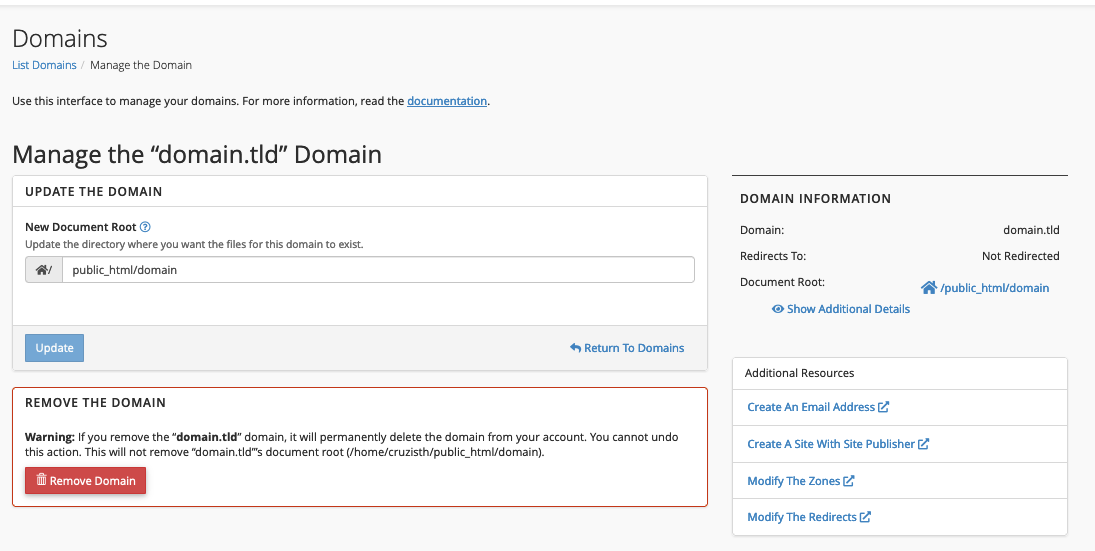This screenshot has height=551, width=1095.
Task: Open the /public_html/domain document root link
Action: coord(995,288)
